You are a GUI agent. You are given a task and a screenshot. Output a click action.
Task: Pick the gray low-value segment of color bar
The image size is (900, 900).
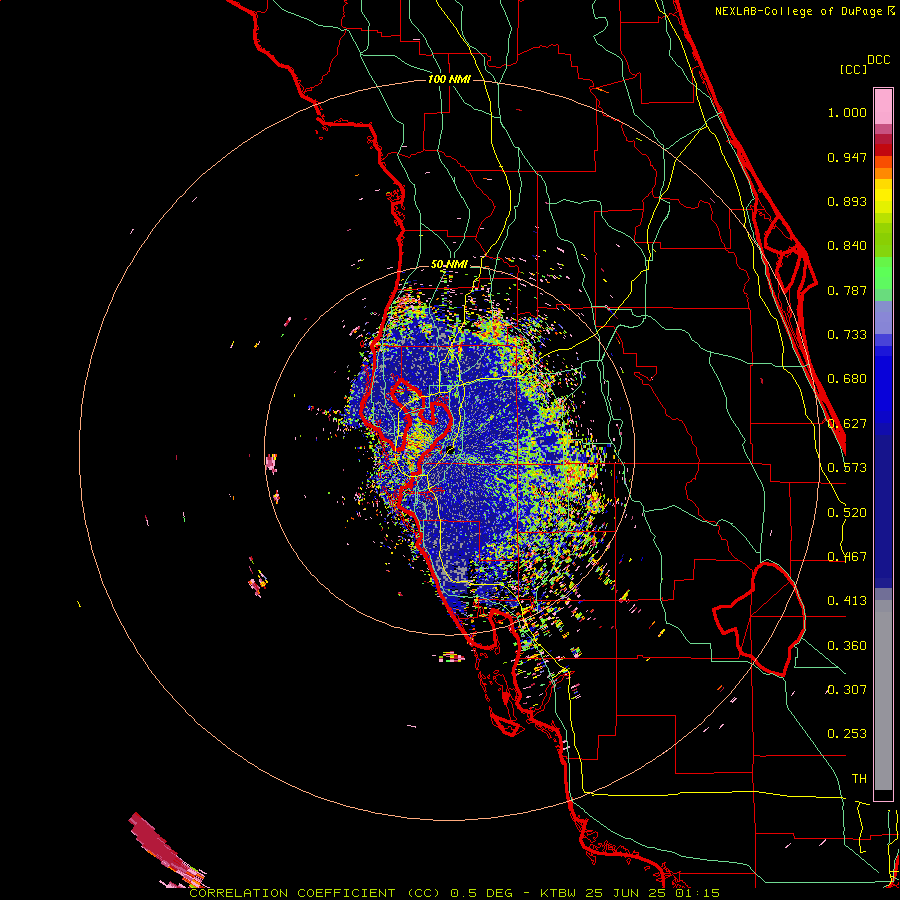[x=883, y=695]
